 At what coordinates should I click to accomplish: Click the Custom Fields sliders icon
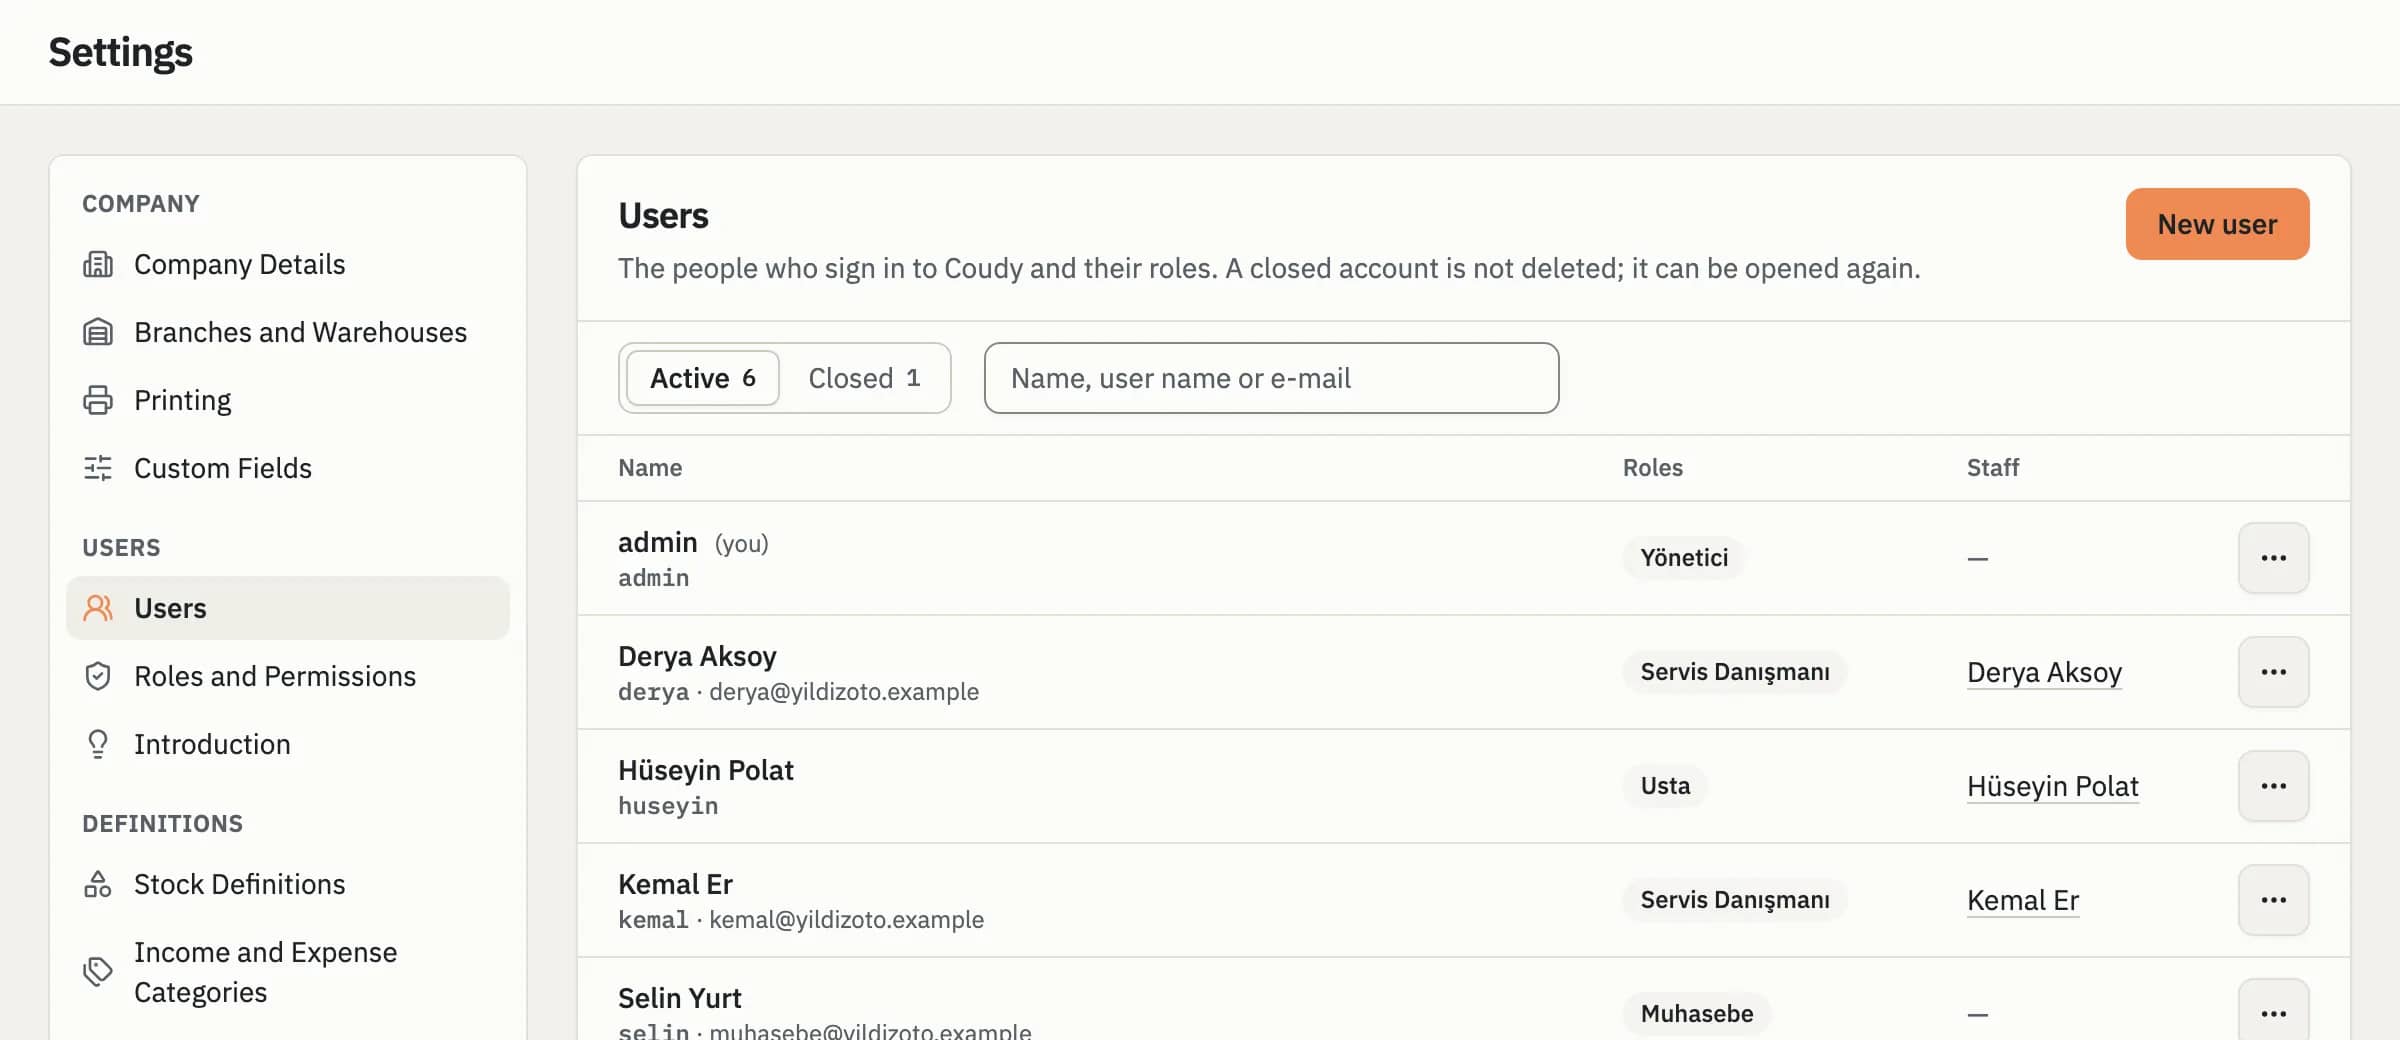pyautogui.click(x=98, y=468)
